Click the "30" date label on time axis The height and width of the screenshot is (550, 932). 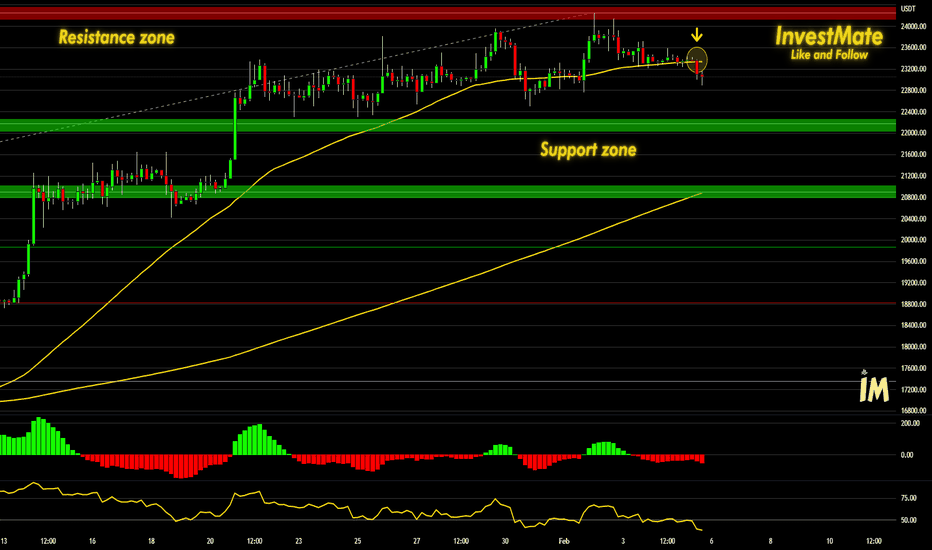pos(505,541)
